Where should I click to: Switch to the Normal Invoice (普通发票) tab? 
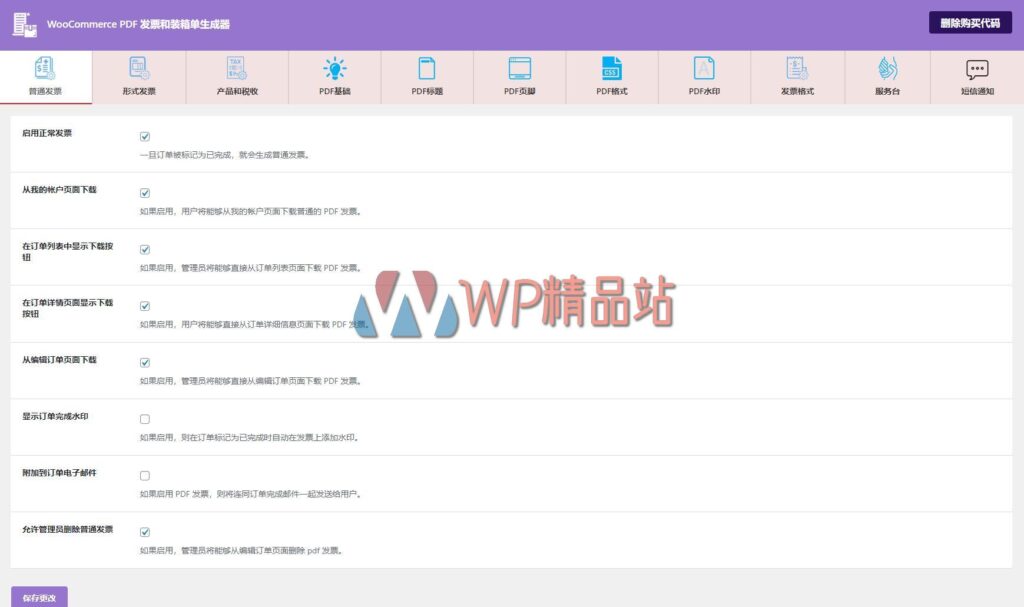(x=46, y=77)
